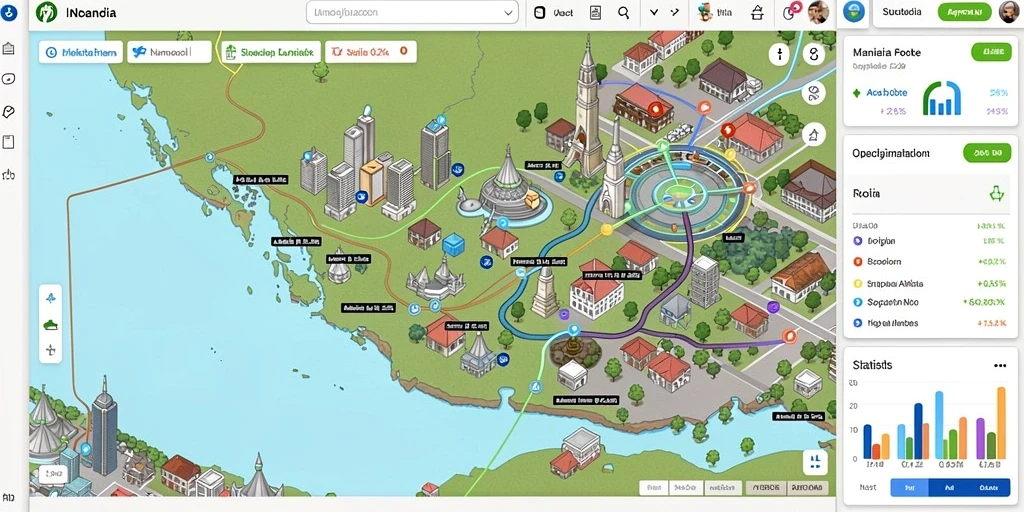1024x512 pixels.
Task: Open Statistds three-dots menu
Action: point(1000,366)
